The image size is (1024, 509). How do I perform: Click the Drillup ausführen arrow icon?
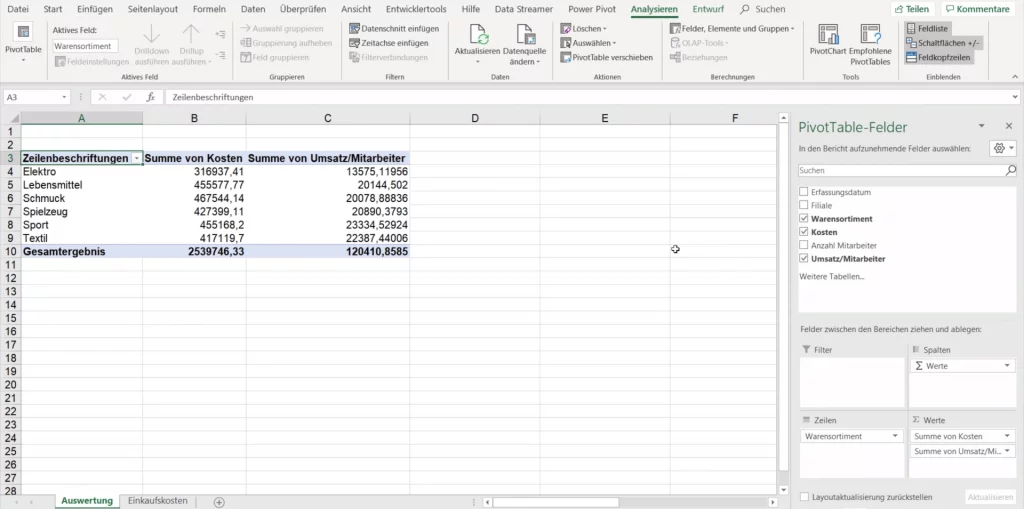pyautogui.click(x=191, y=34)
